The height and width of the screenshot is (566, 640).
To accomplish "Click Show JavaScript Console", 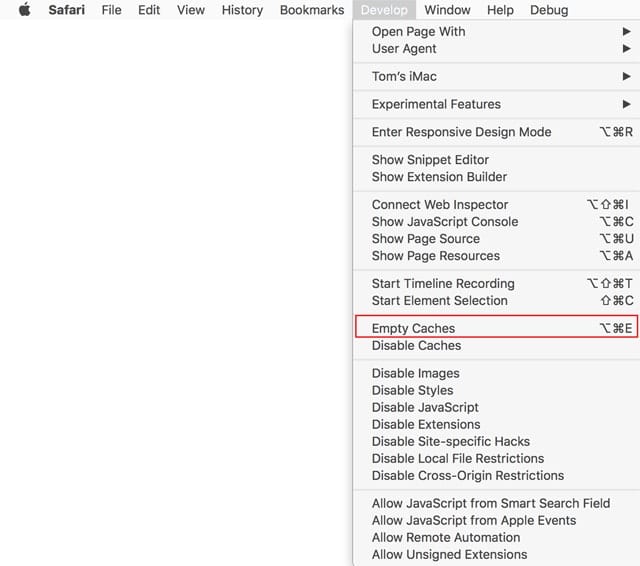I will click(x=445, y=221).
